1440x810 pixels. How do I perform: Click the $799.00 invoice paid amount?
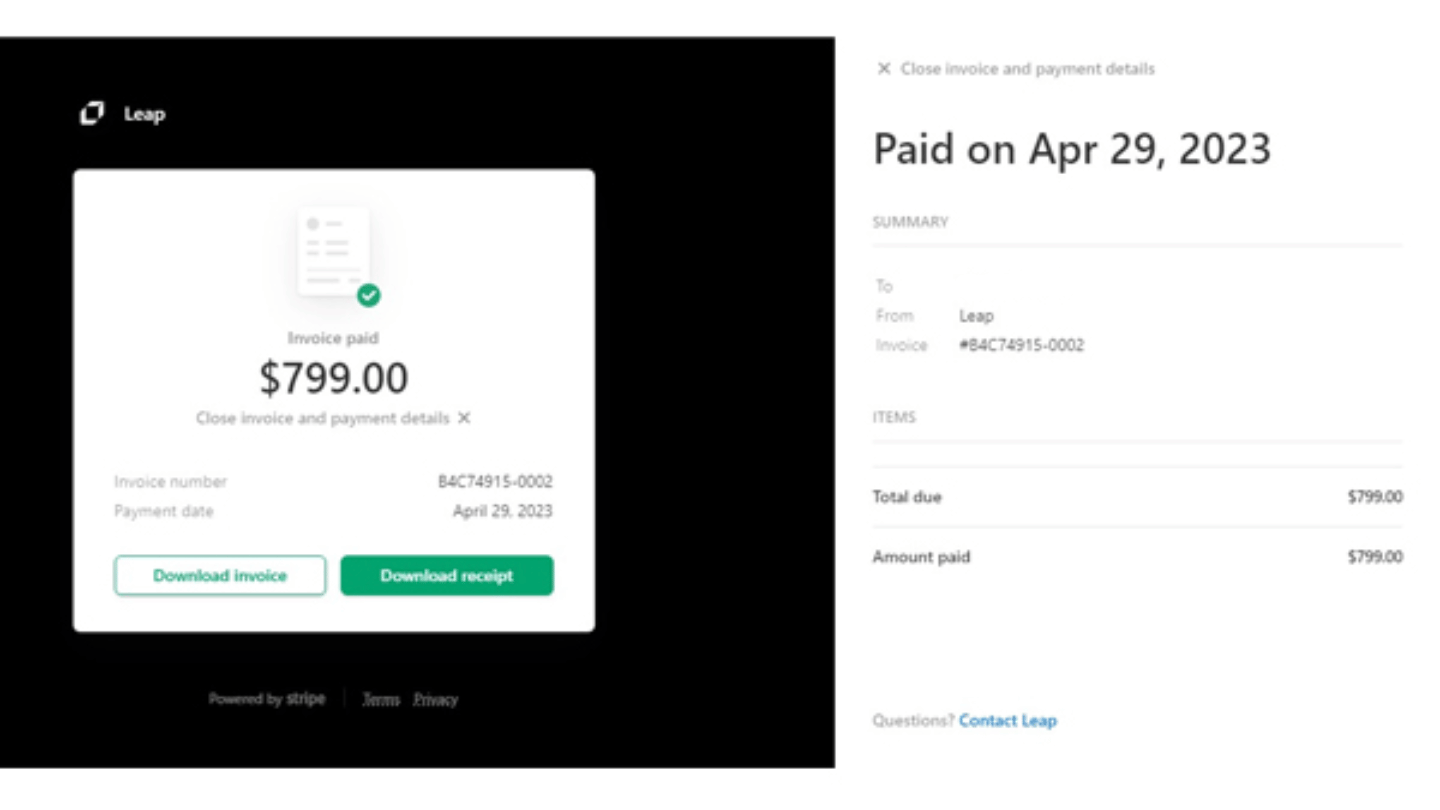click(x=334, y=378)
